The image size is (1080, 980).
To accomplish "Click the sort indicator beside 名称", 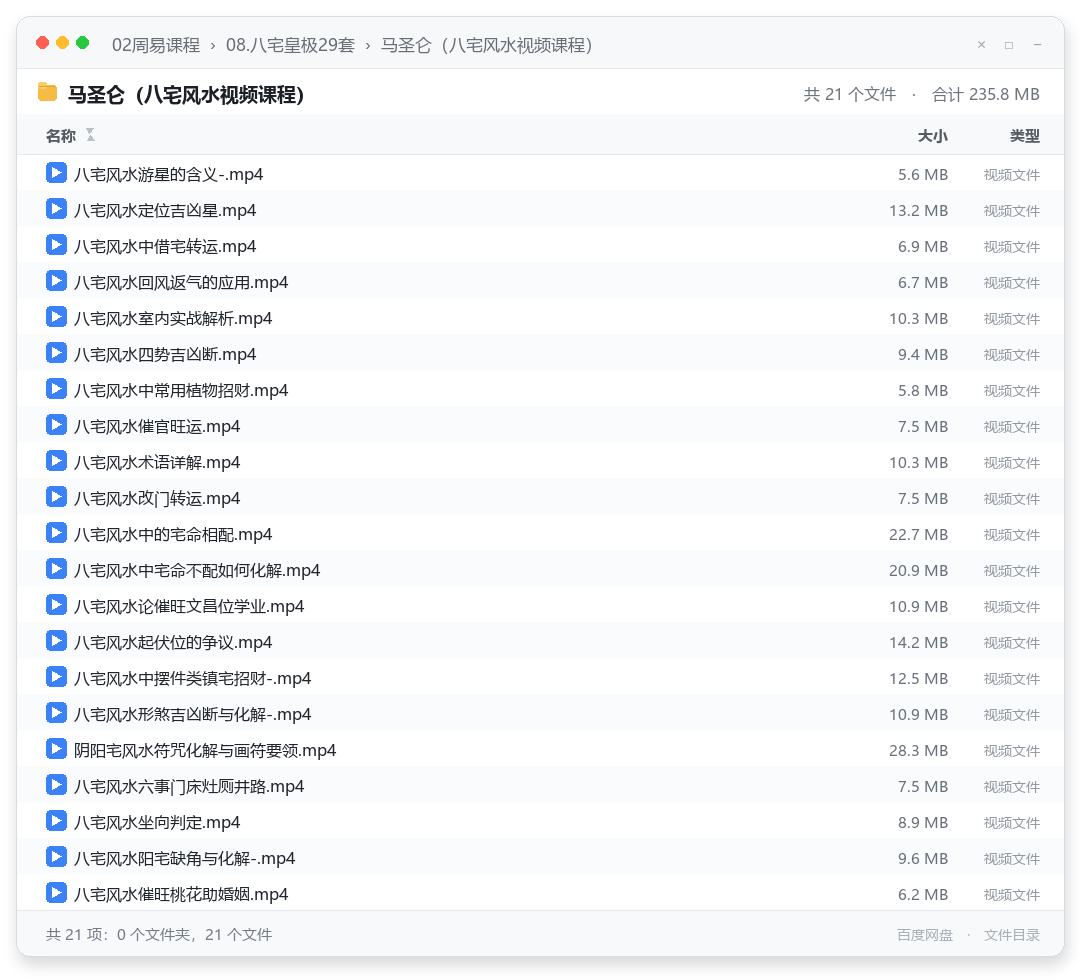I will point(90,135).
